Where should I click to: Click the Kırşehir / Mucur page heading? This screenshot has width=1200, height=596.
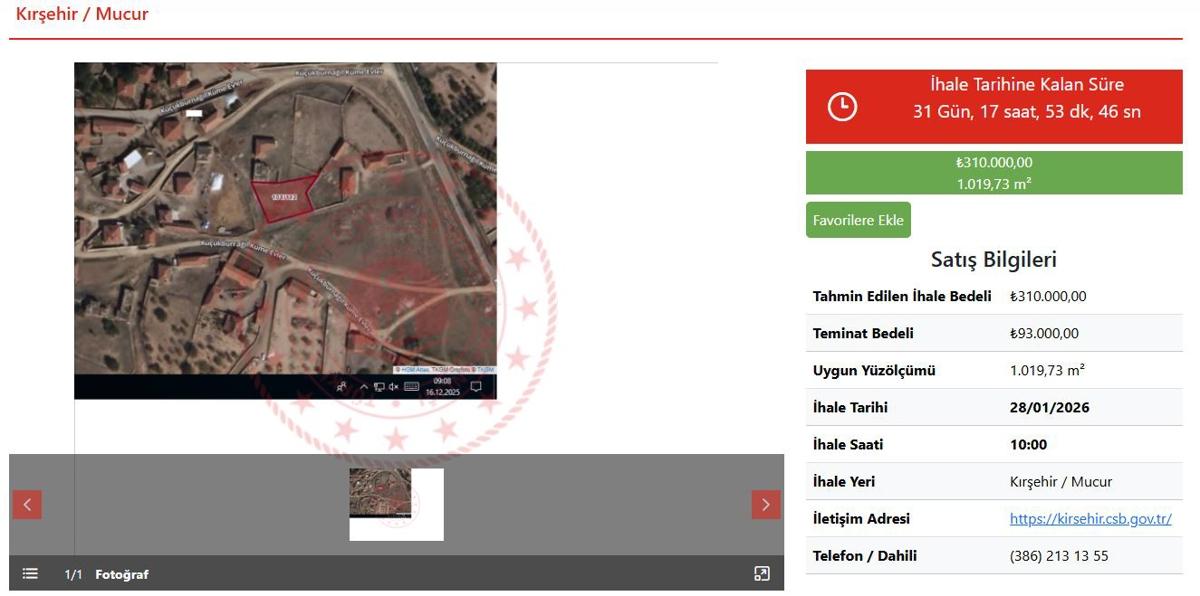coord(82,14)
